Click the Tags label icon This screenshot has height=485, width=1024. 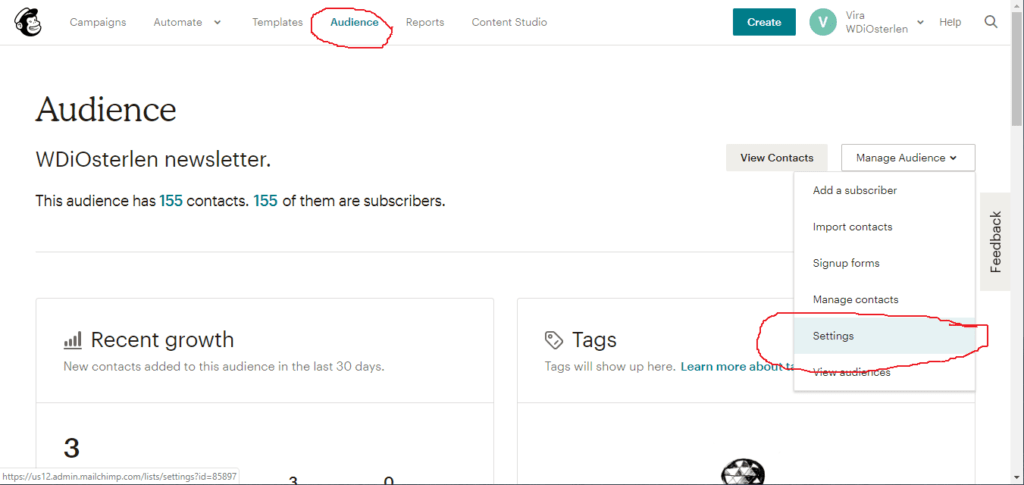pyautogui.click(x=553, y=340)
